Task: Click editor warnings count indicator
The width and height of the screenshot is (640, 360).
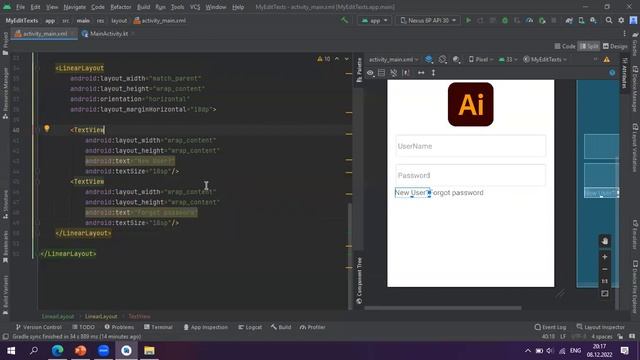Action: click(324, 59)
